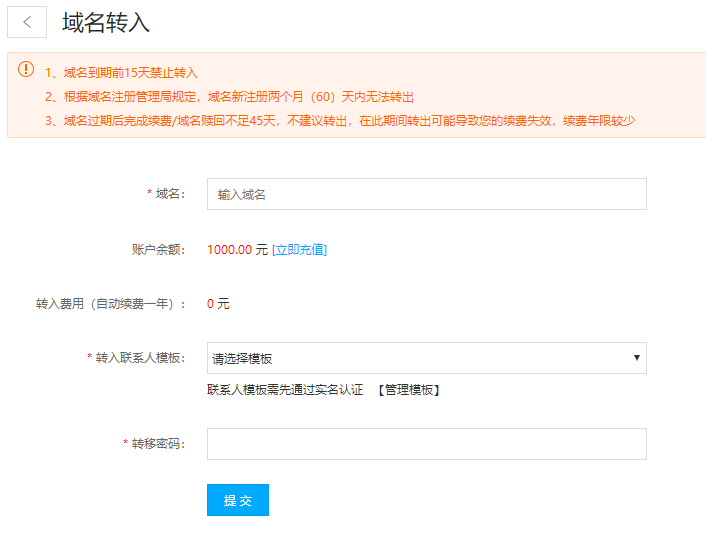Screen dimensions: 706x540
Task: Click the notice about 到期前15天禁止转入
Action: 121,73
